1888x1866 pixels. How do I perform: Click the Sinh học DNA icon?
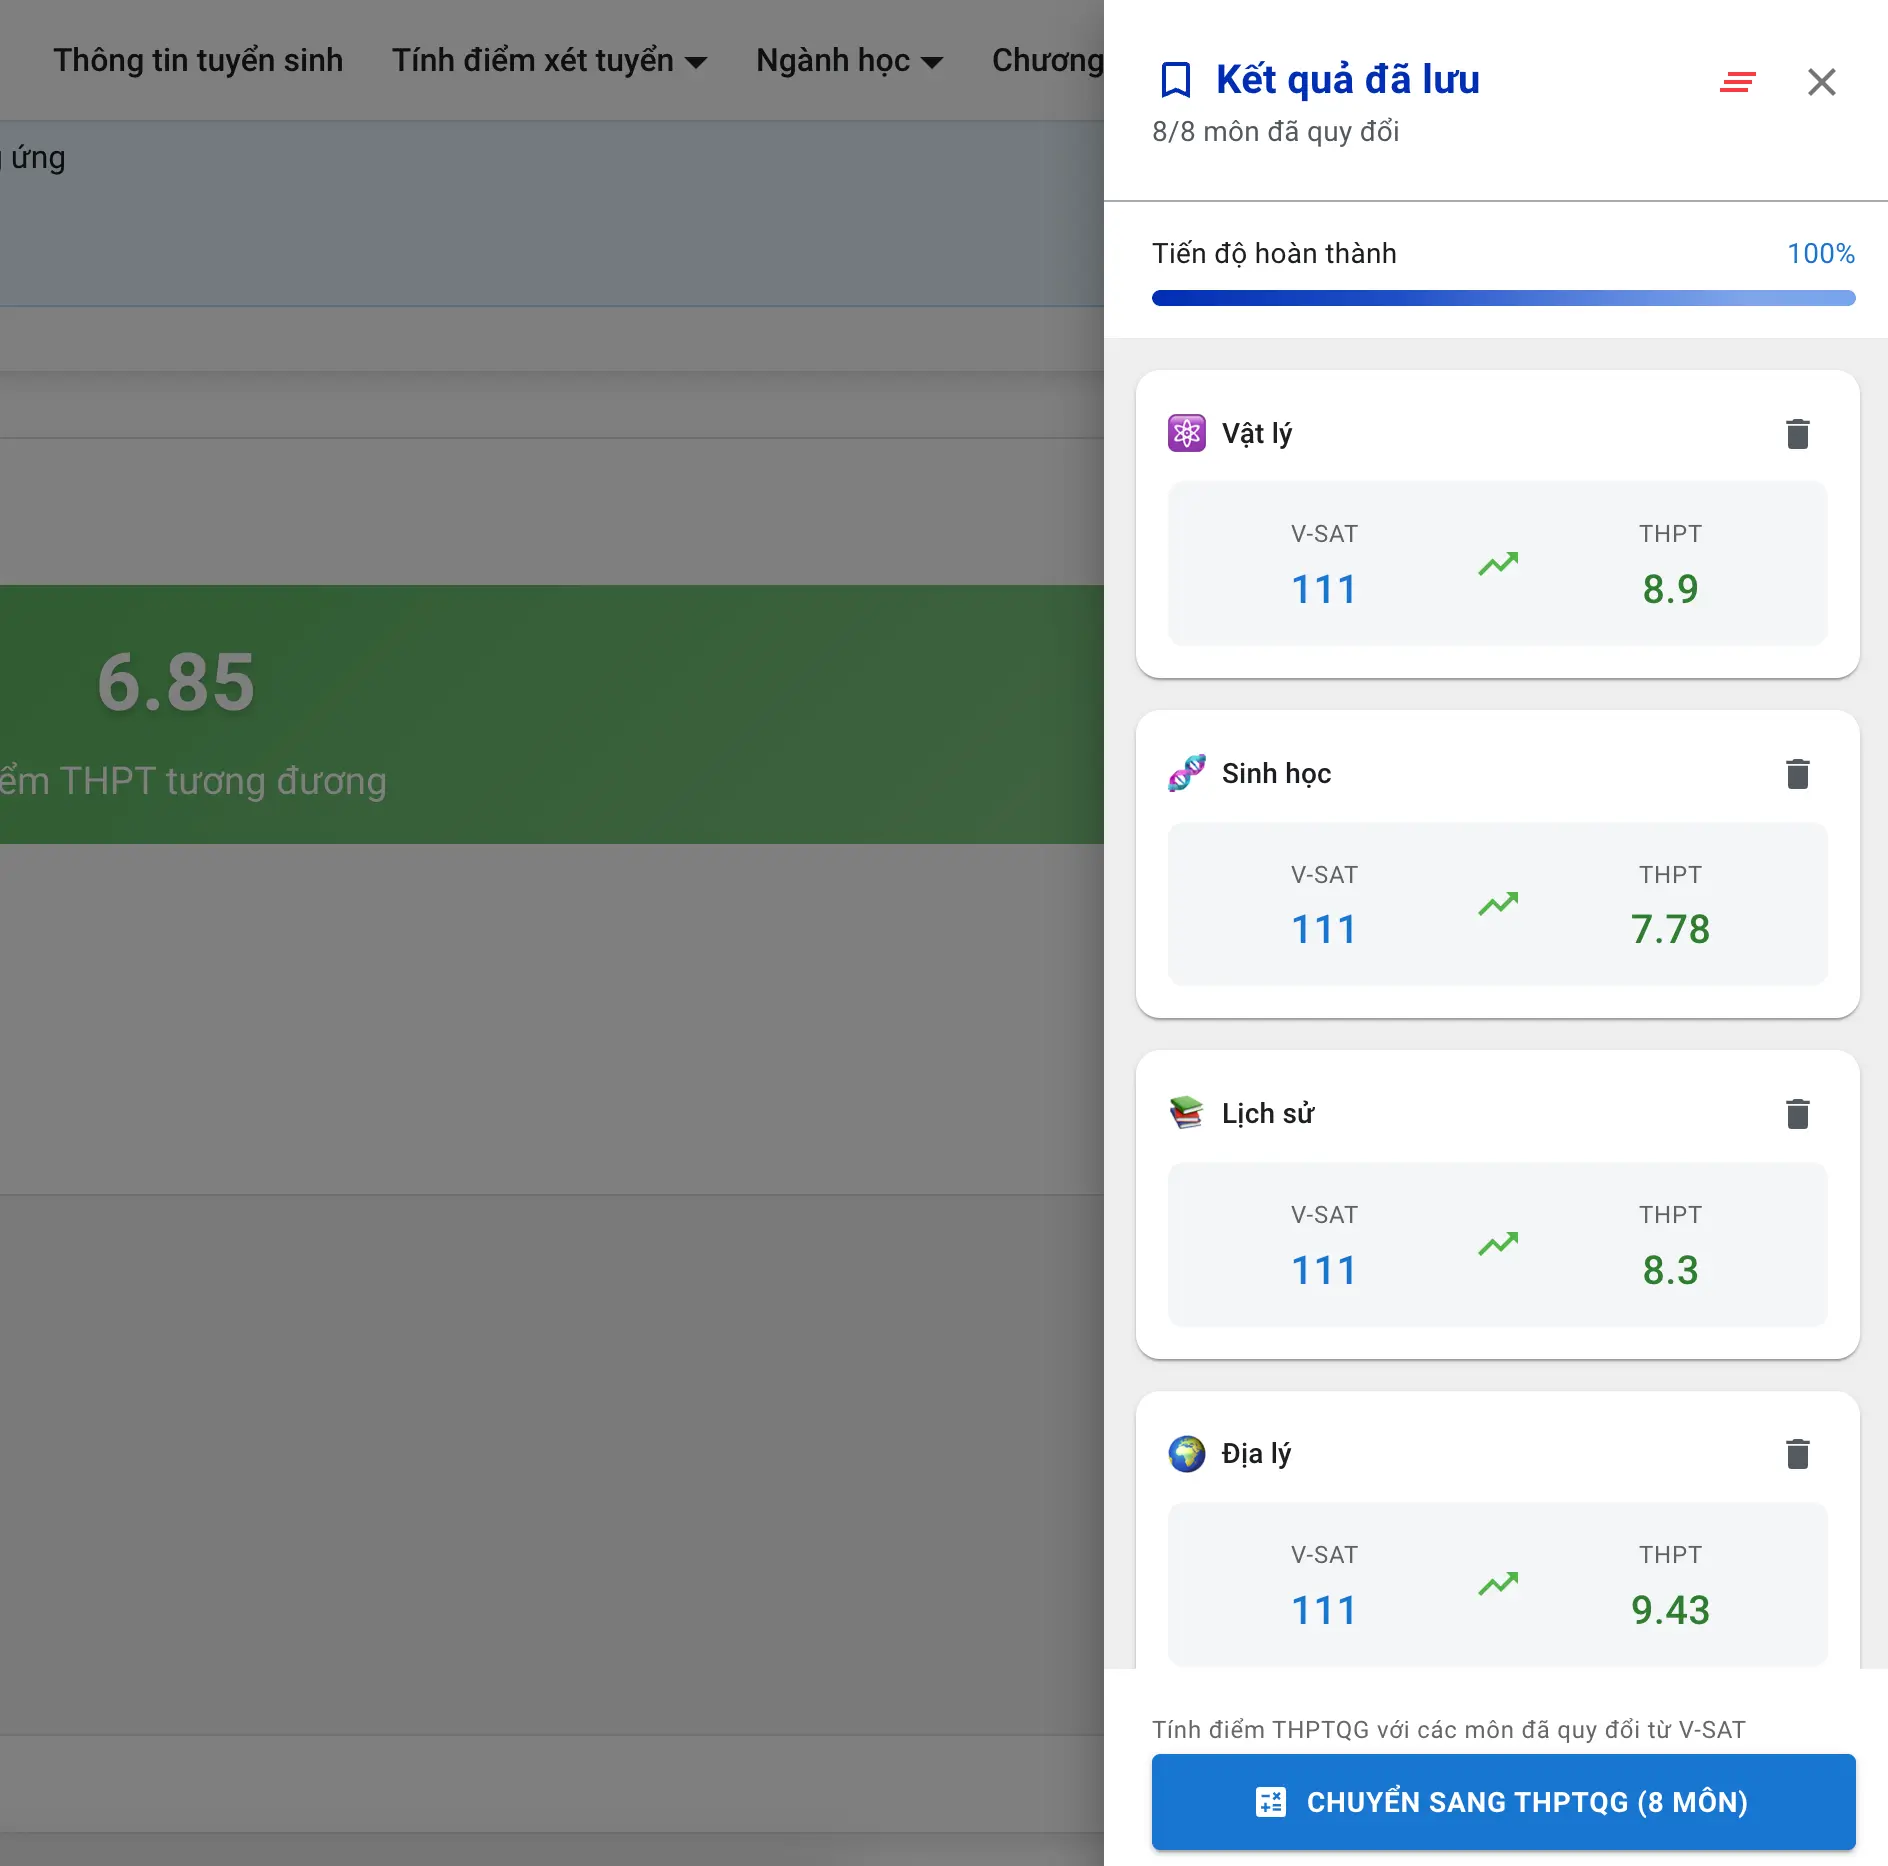click(1187, 774)
